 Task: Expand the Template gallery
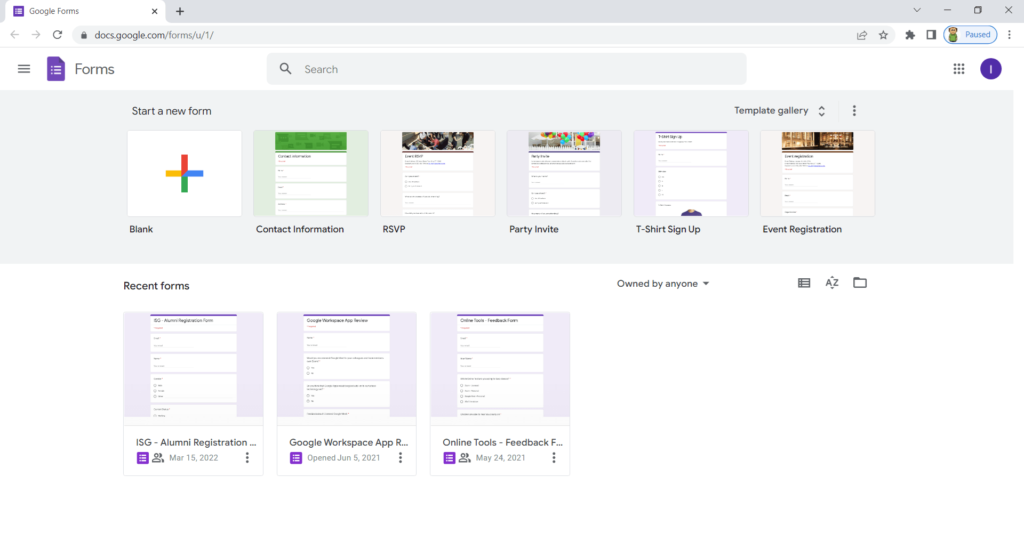pos(780,110)
